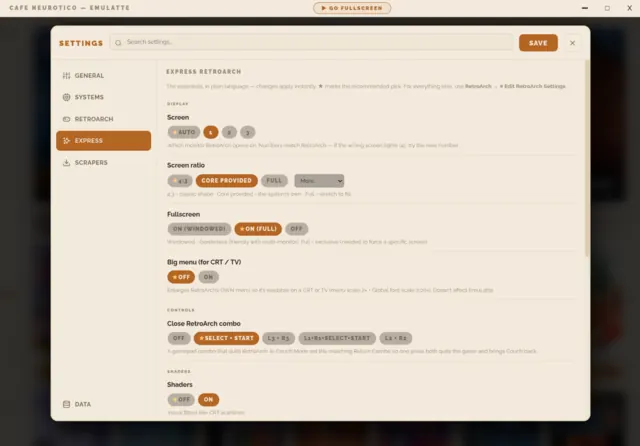Turn Fullscreen Off
The image size is (640, 446).
[x=296, y=229]
